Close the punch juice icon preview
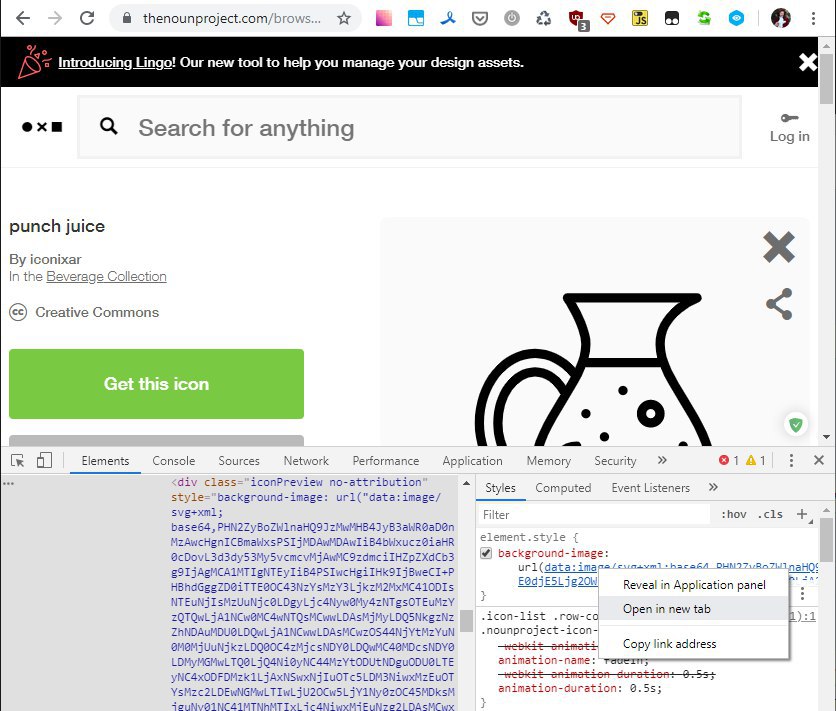 (x=778, y=247)
